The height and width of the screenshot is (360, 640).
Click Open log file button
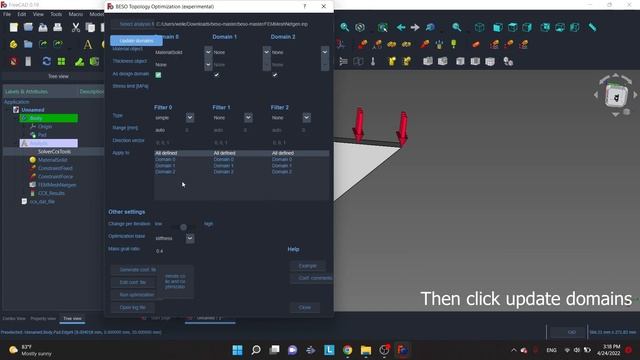[x=133, y=307]
